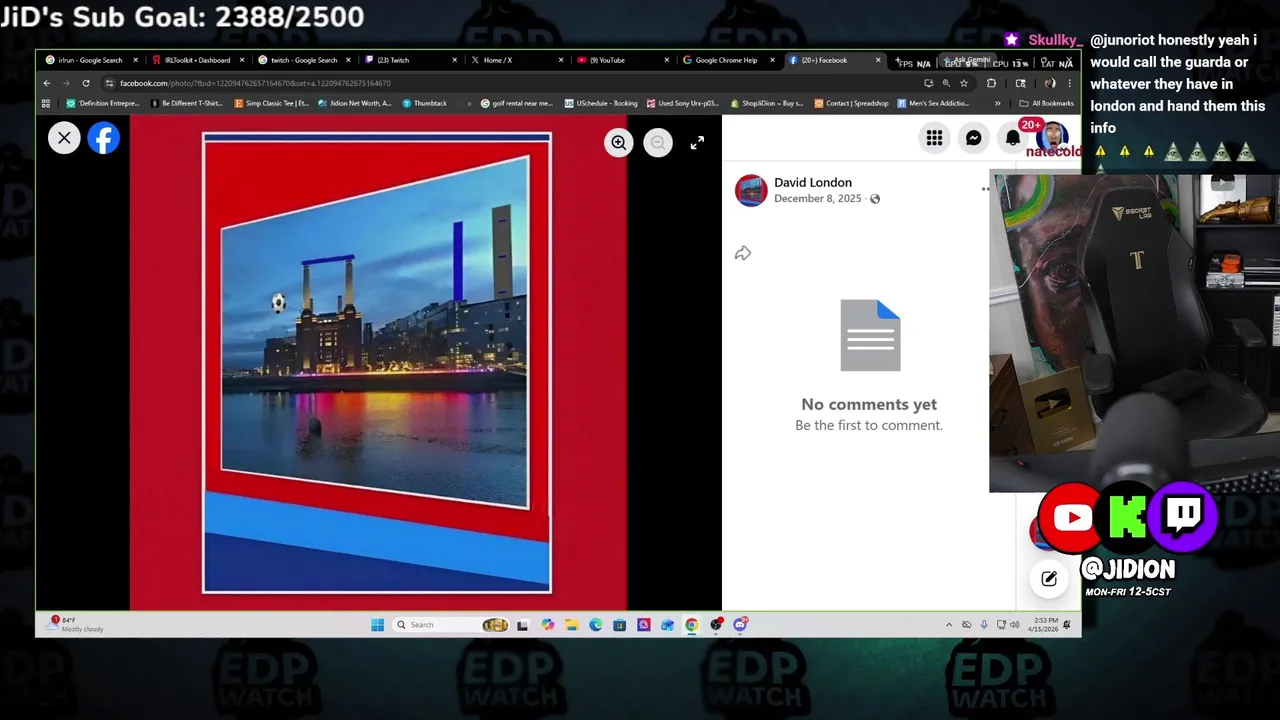Click the taskbar Search box
Screen dimensions: 1280x720
450,625
